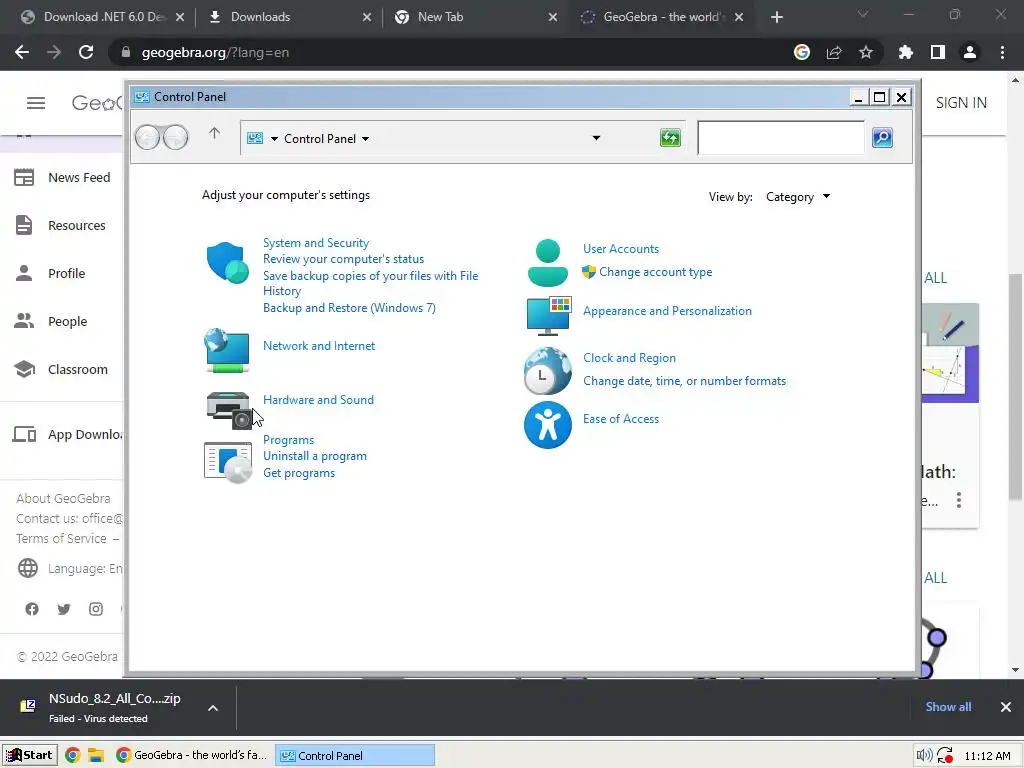Click GeoGebra Twitter icon
This screenshot has width=1024, height=768.
tap(64, 609)
